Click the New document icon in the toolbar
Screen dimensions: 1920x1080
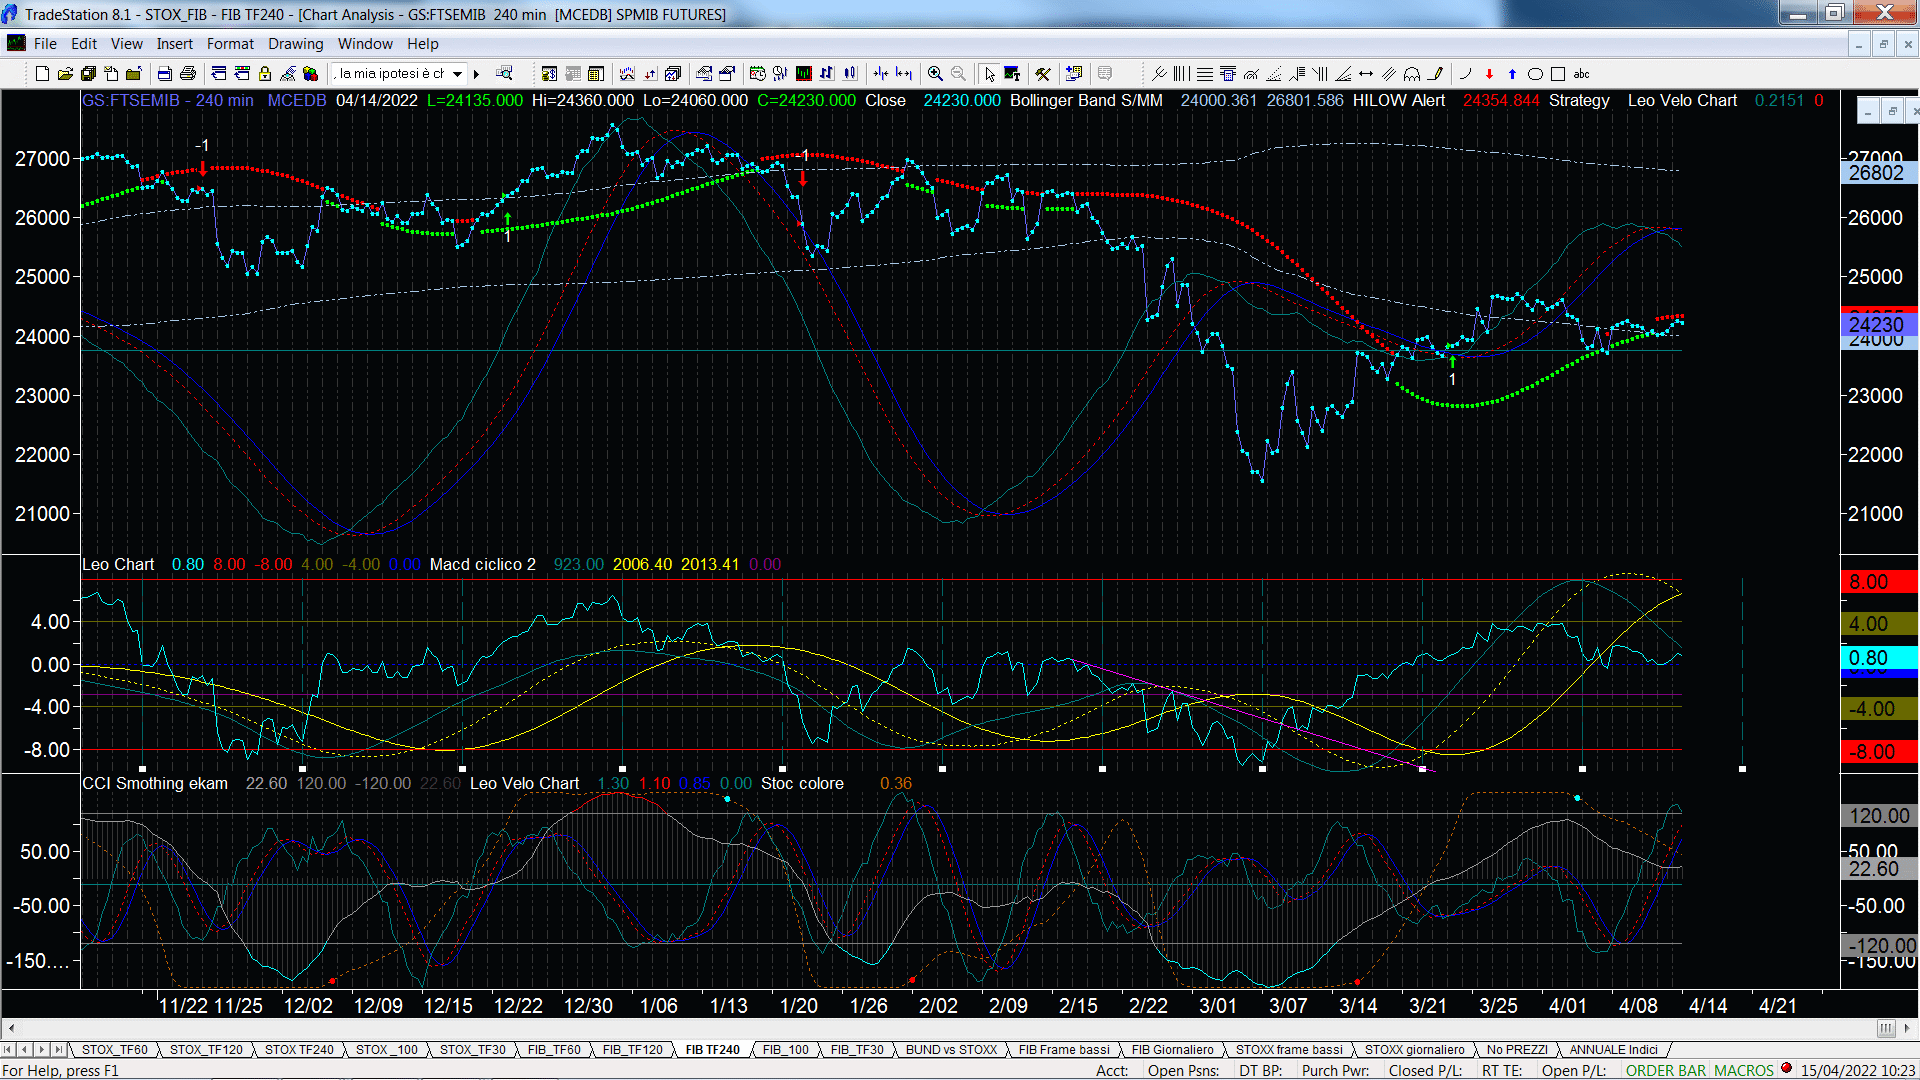pos(42,73)
